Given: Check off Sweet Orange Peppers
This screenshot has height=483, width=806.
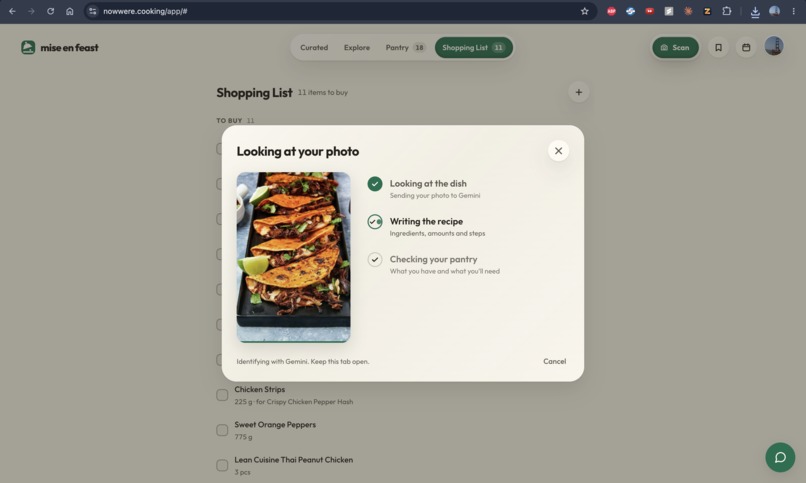Looking at the screenshot, I should [x=222, y=430].
